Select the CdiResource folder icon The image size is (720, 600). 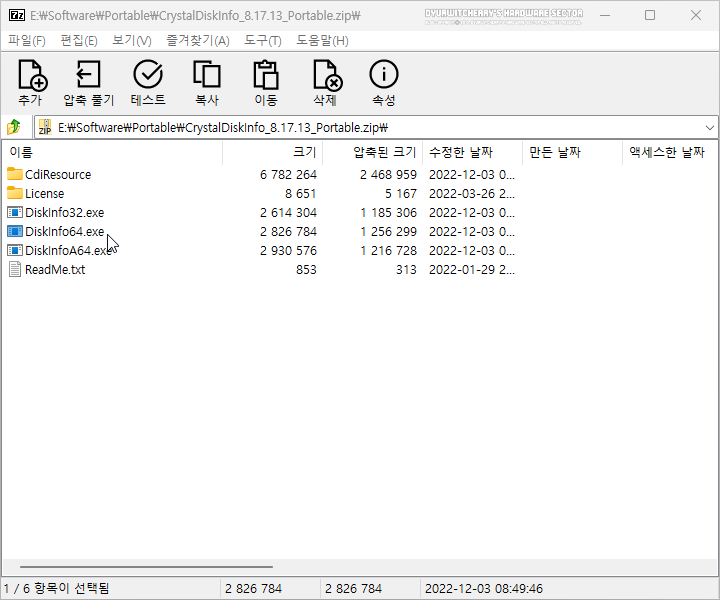[15, 174]
